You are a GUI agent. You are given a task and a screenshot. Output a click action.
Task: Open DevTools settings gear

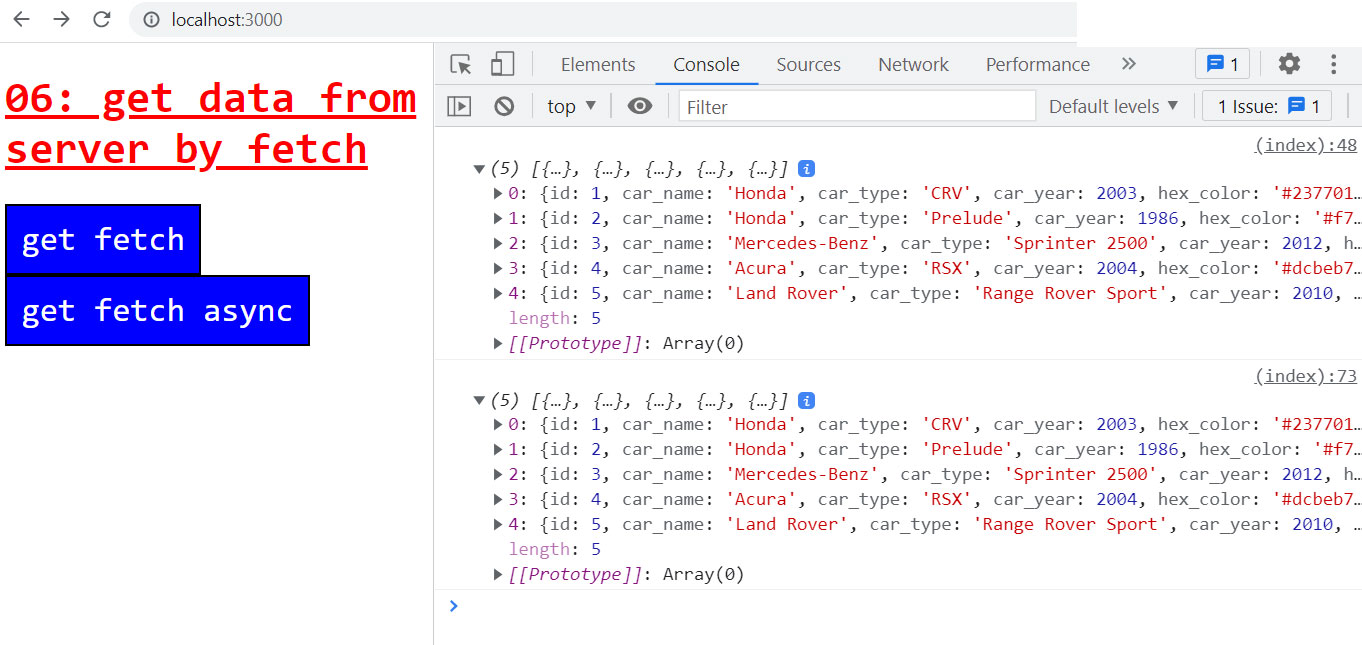click(x=1289, y=64)
